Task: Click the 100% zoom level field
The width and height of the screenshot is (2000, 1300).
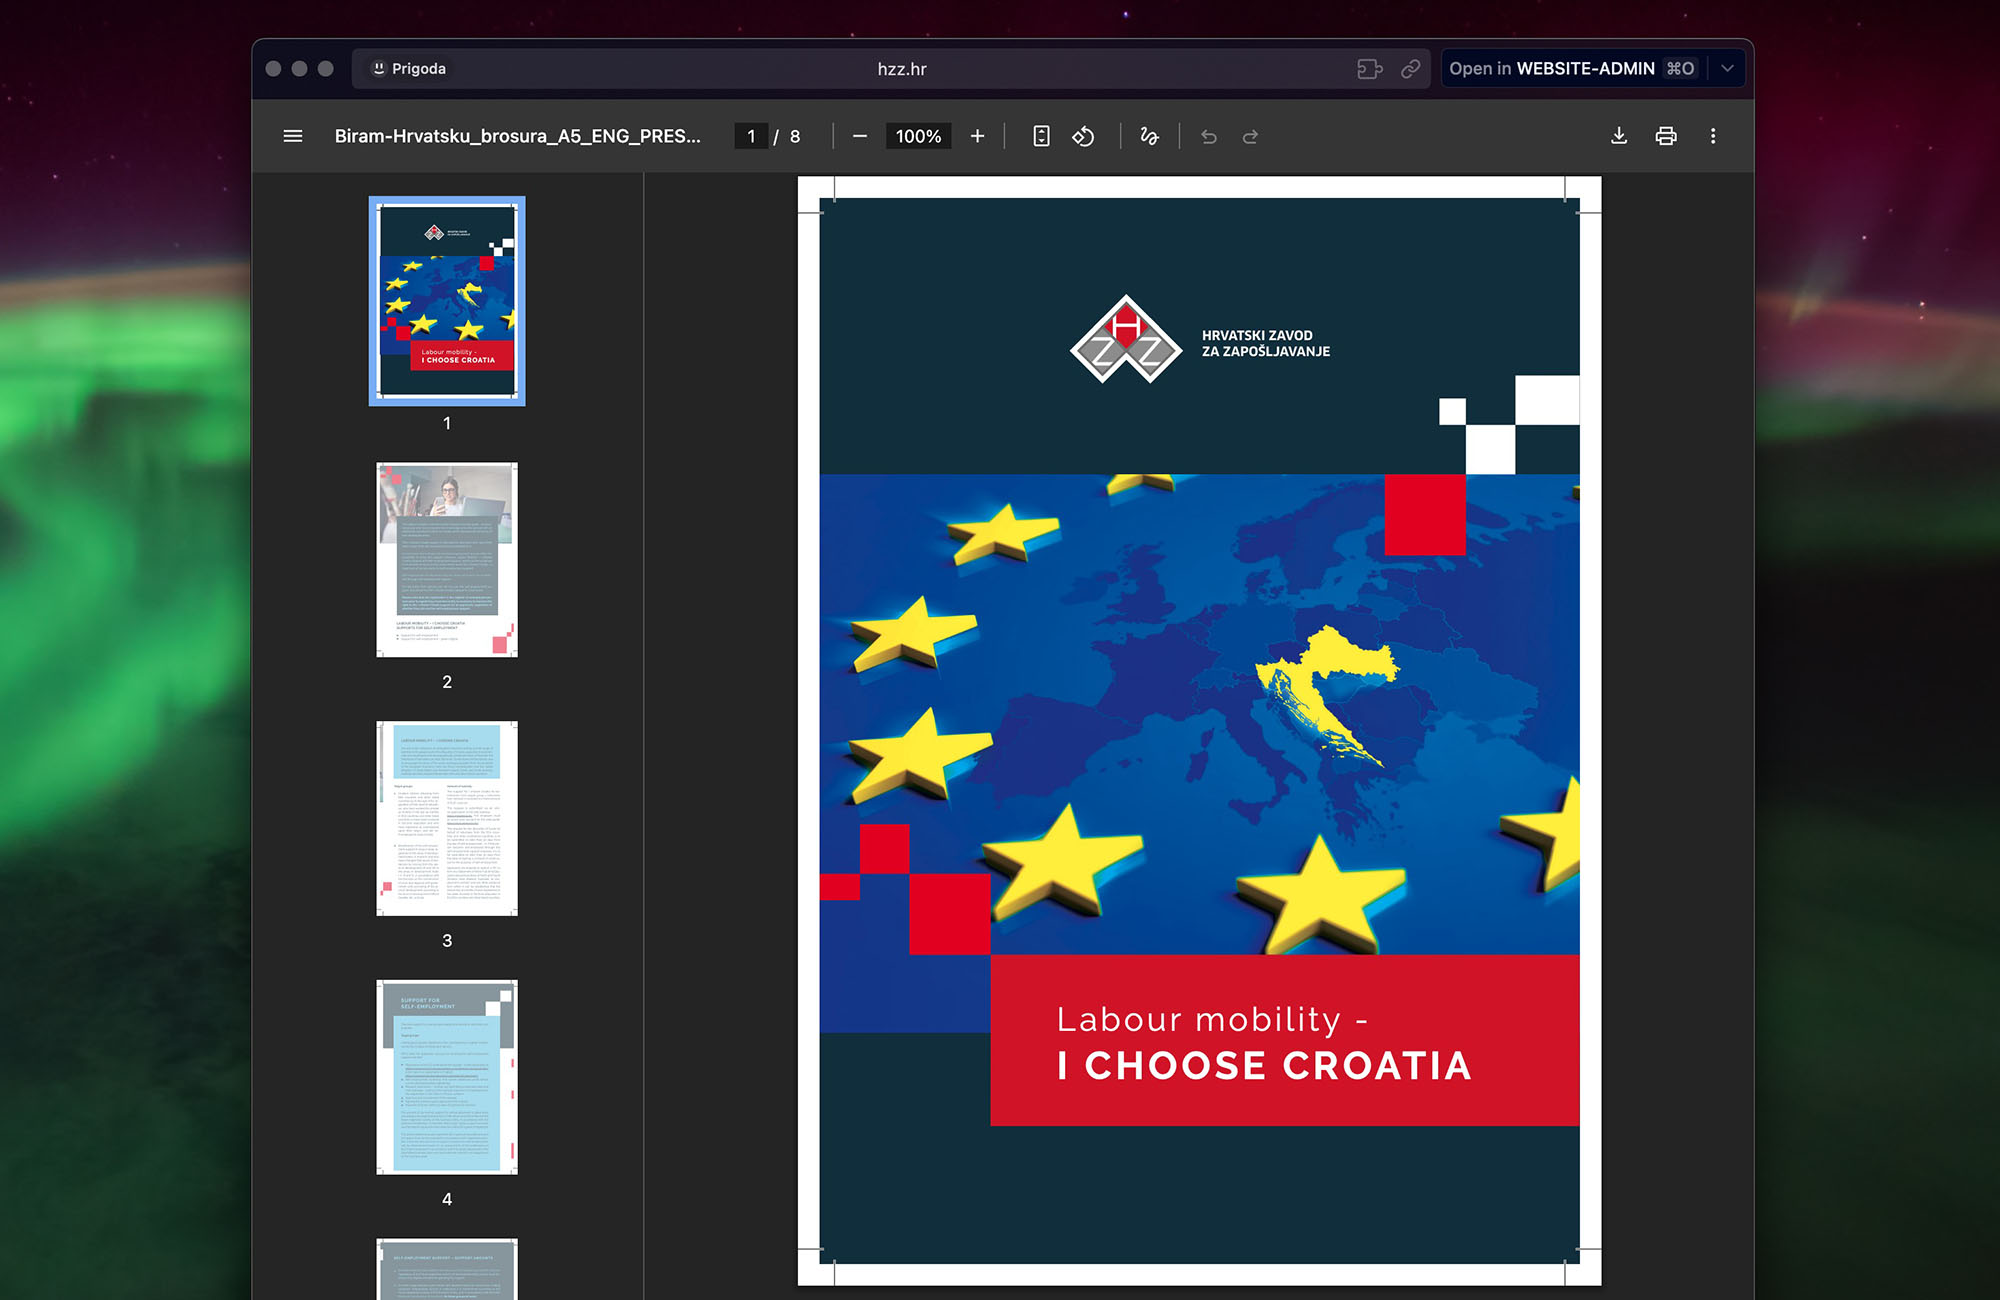Action: pyautogui.click(x=918, y=136)
